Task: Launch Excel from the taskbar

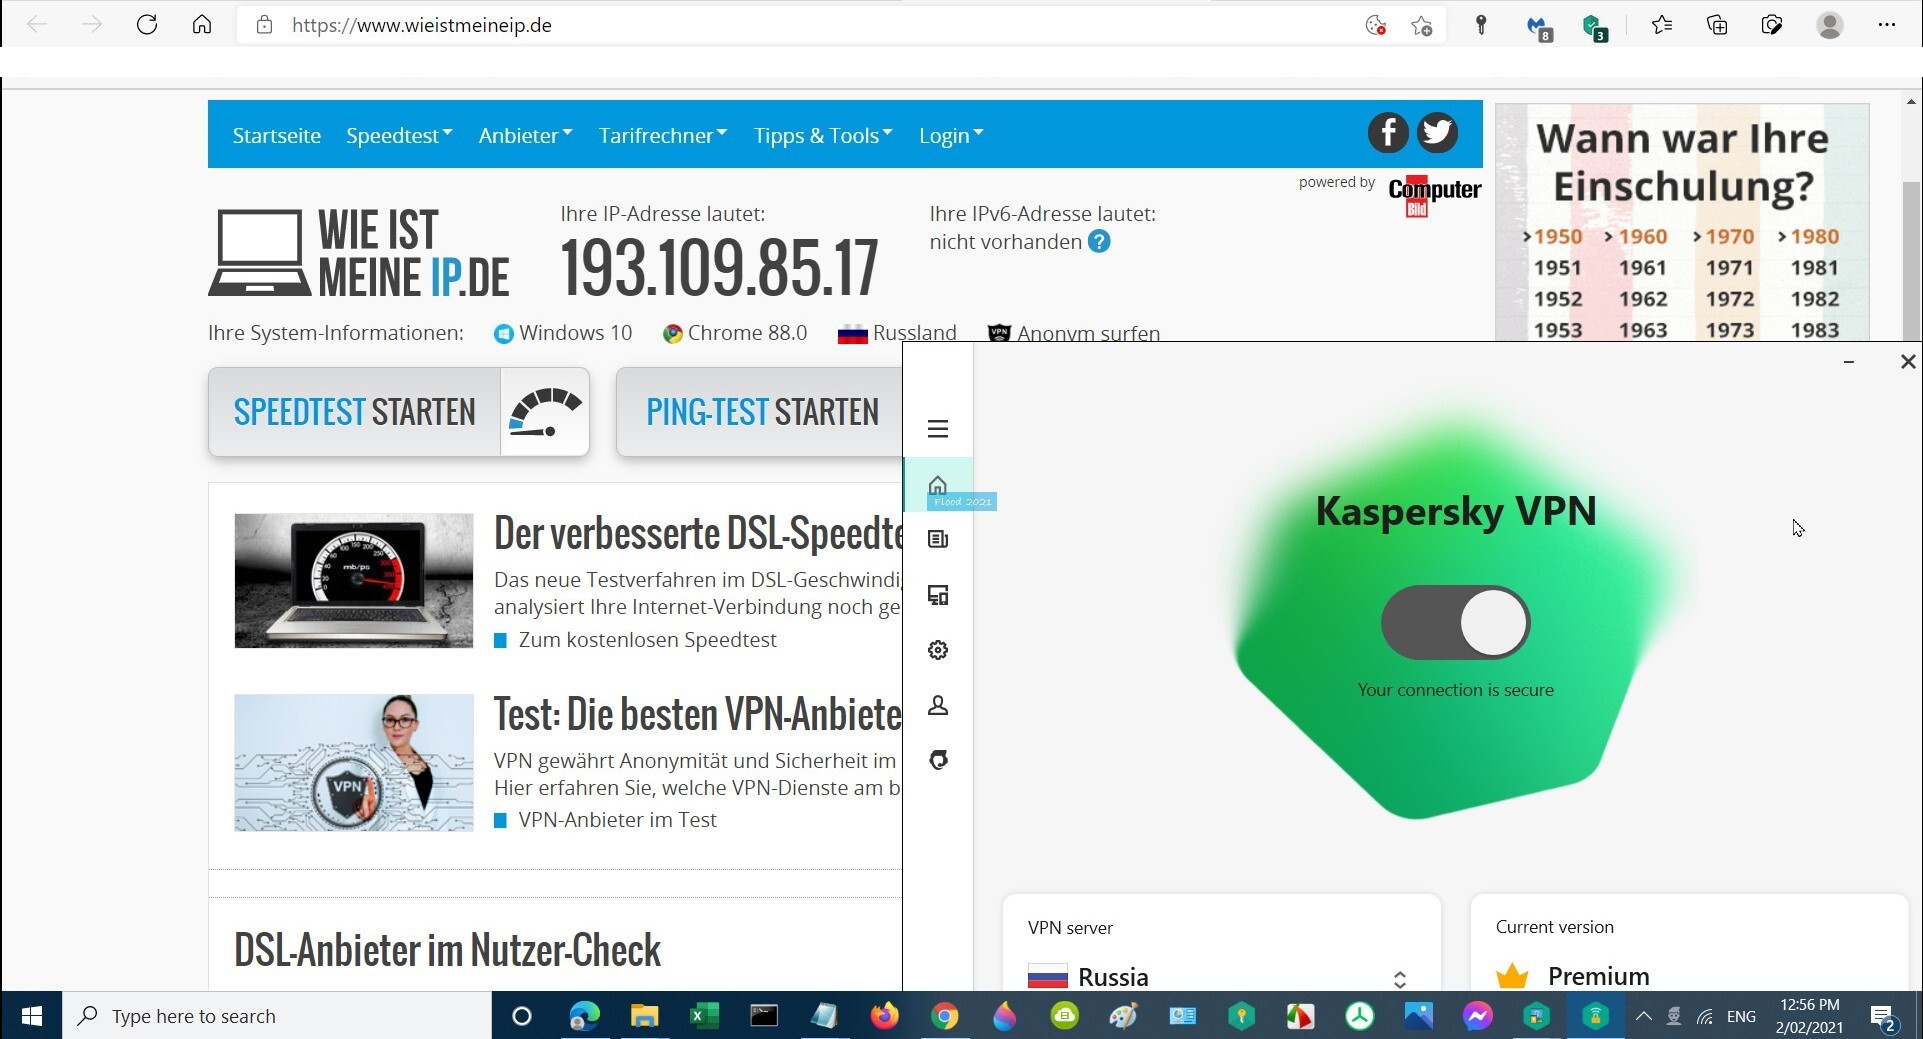Action: 704,1016
